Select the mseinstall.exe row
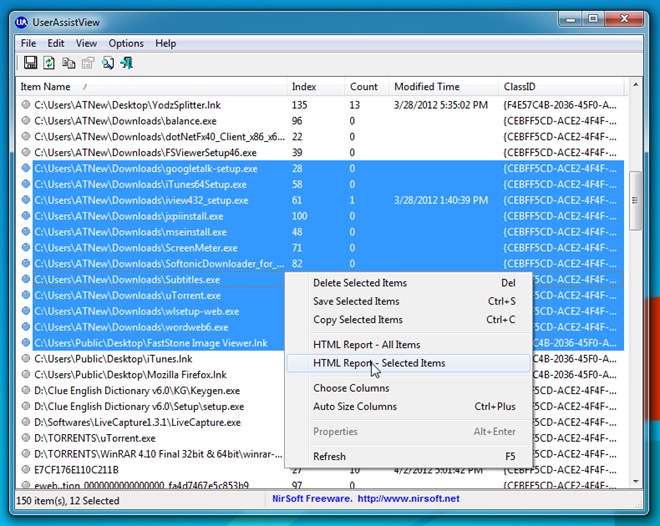The height and width of the screenshot is (526, 660). pyautogui.click(x=320, y=232)
